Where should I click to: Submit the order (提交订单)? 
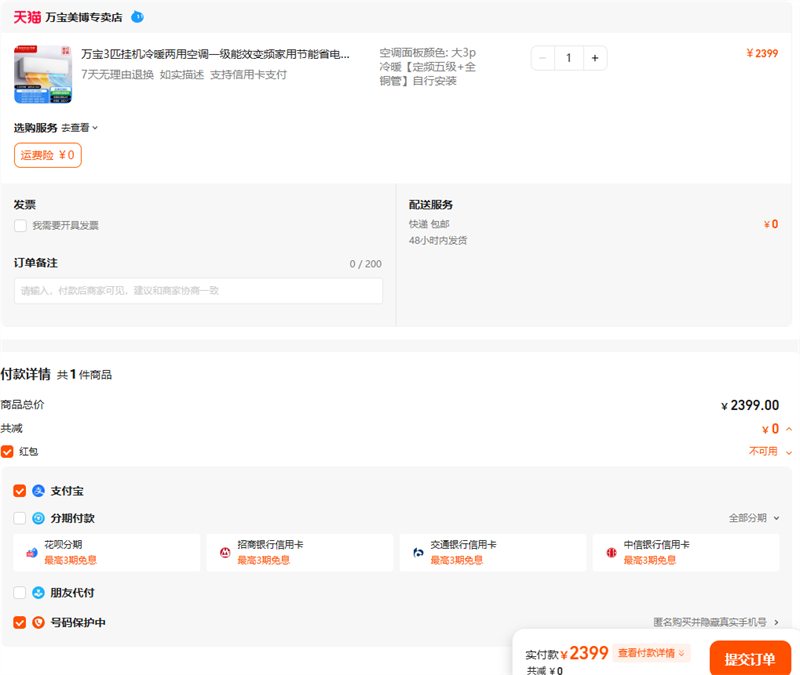tap(750, 659)
